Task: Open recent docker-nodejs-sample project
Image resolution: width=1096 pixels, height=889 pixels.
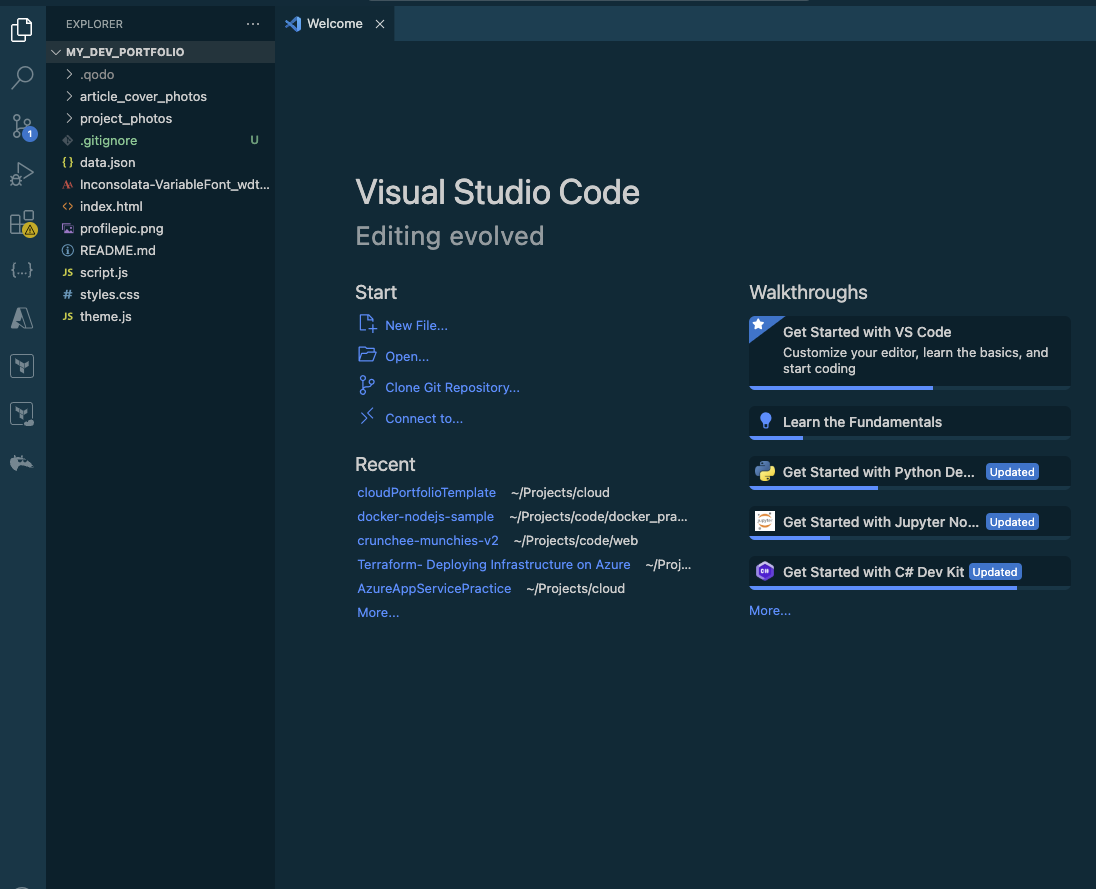Action: click(x=425, y=516)
